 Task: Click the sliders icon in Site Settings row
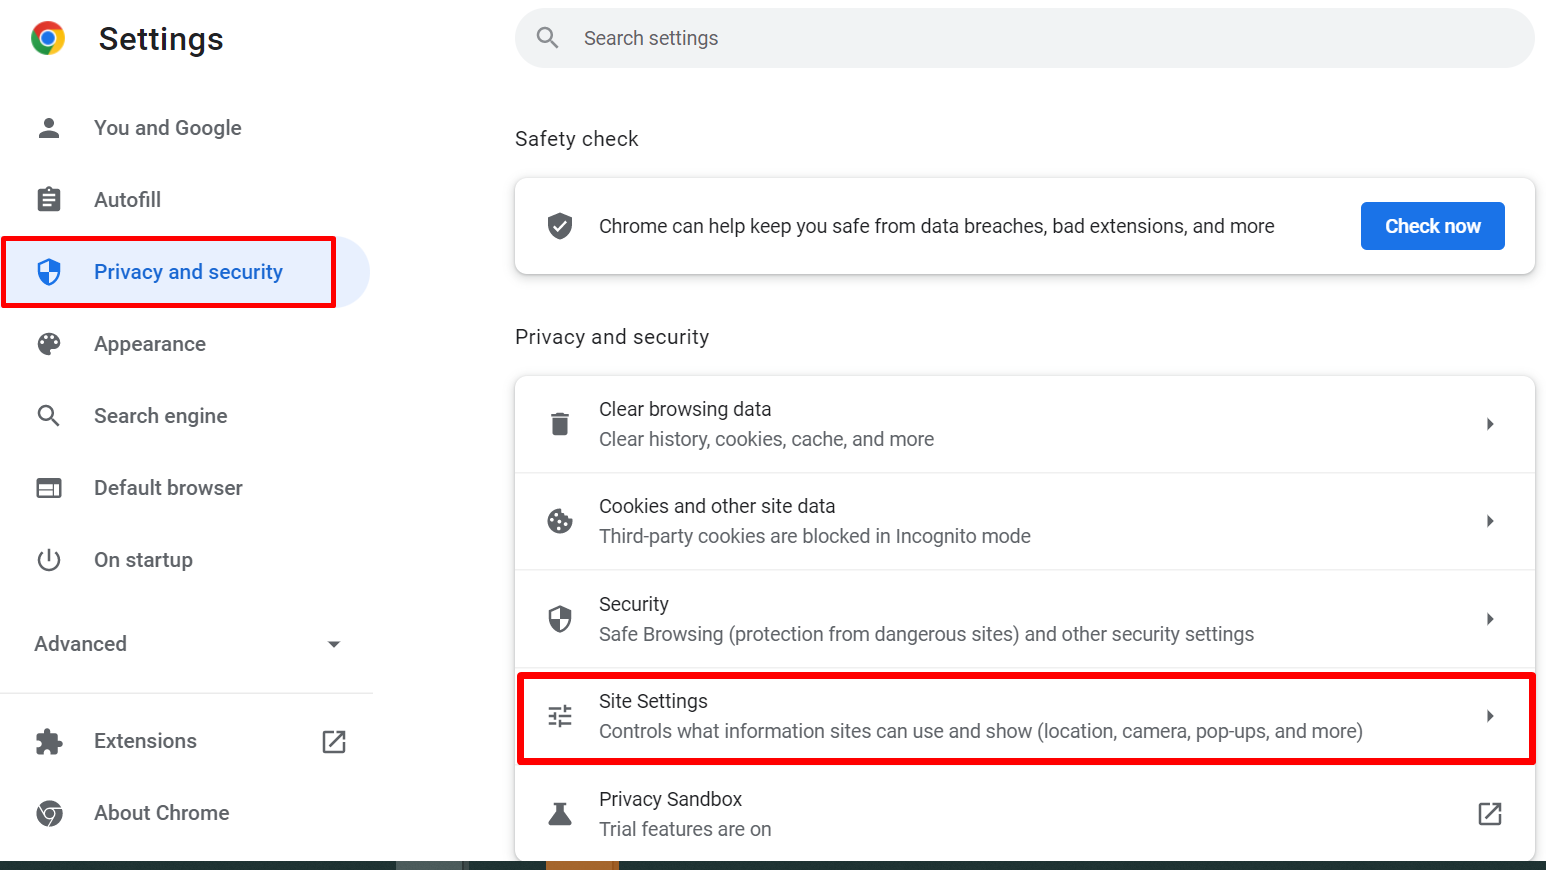coord(560,716)
